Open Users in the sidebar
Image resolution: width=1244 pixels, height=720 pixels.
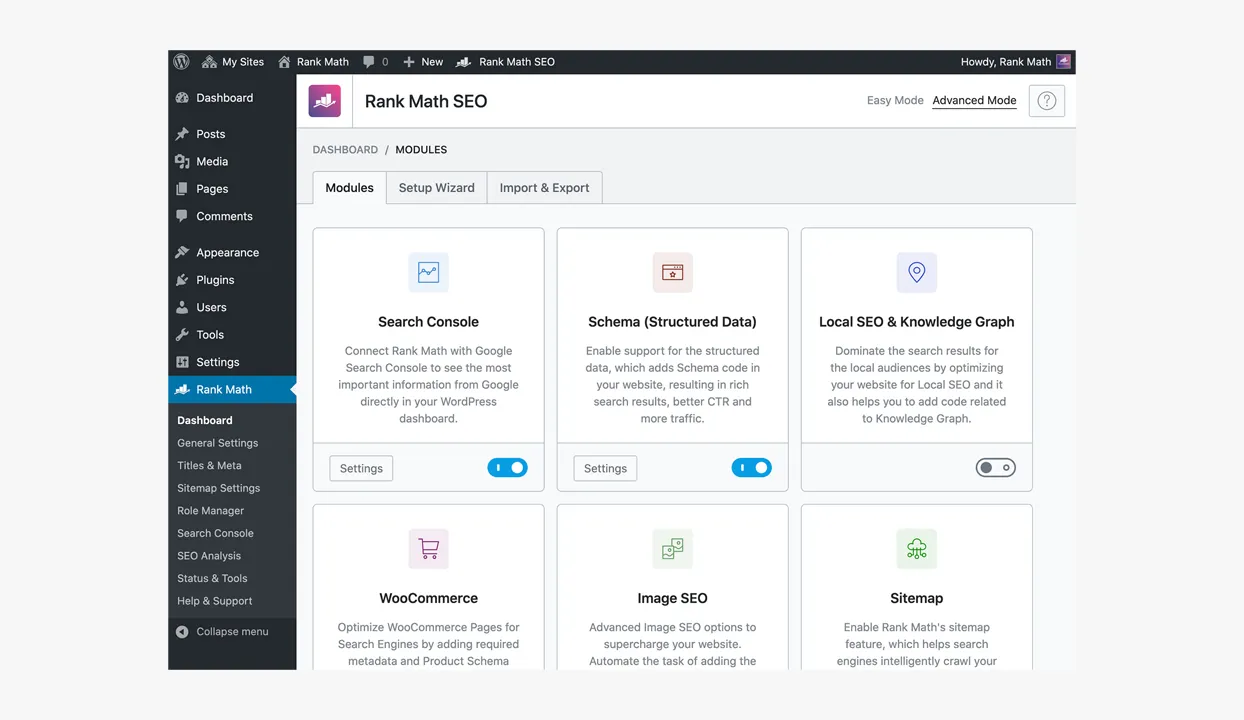(232, 307)
